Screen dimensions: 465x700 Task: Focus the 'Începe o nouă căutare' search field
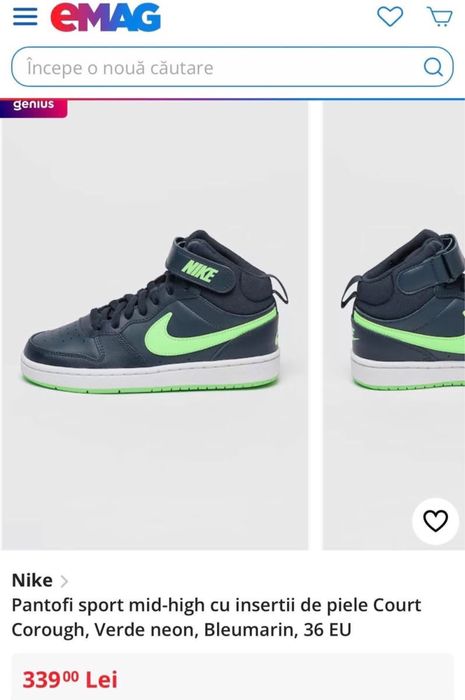232,67
